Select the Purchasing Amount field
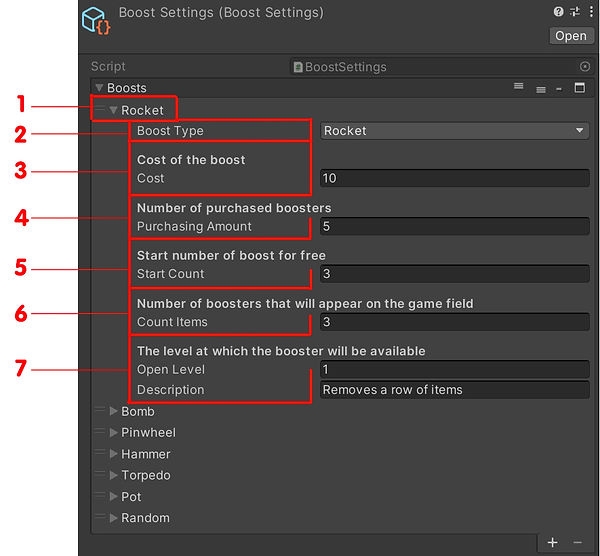The height and width of the screenshot is (556, 600). (x=454, y=226)
